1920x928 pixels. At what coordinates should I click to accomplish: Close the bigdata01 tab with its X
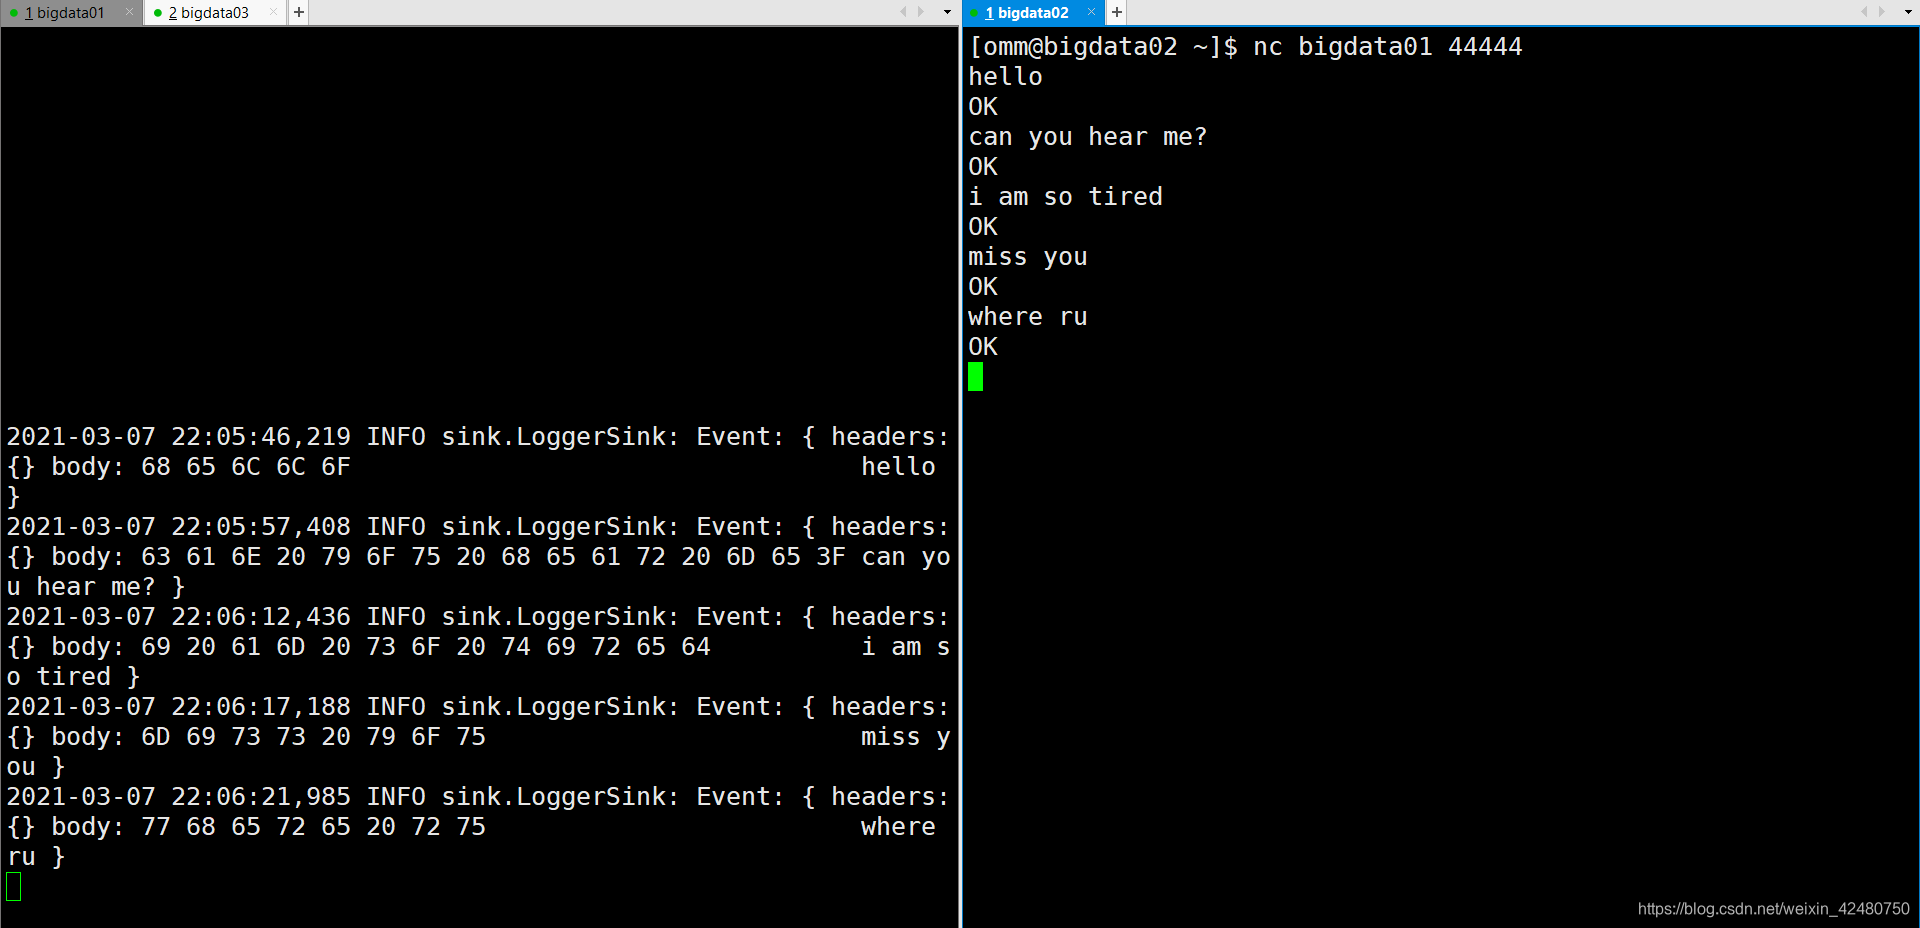tap(129, 12)
